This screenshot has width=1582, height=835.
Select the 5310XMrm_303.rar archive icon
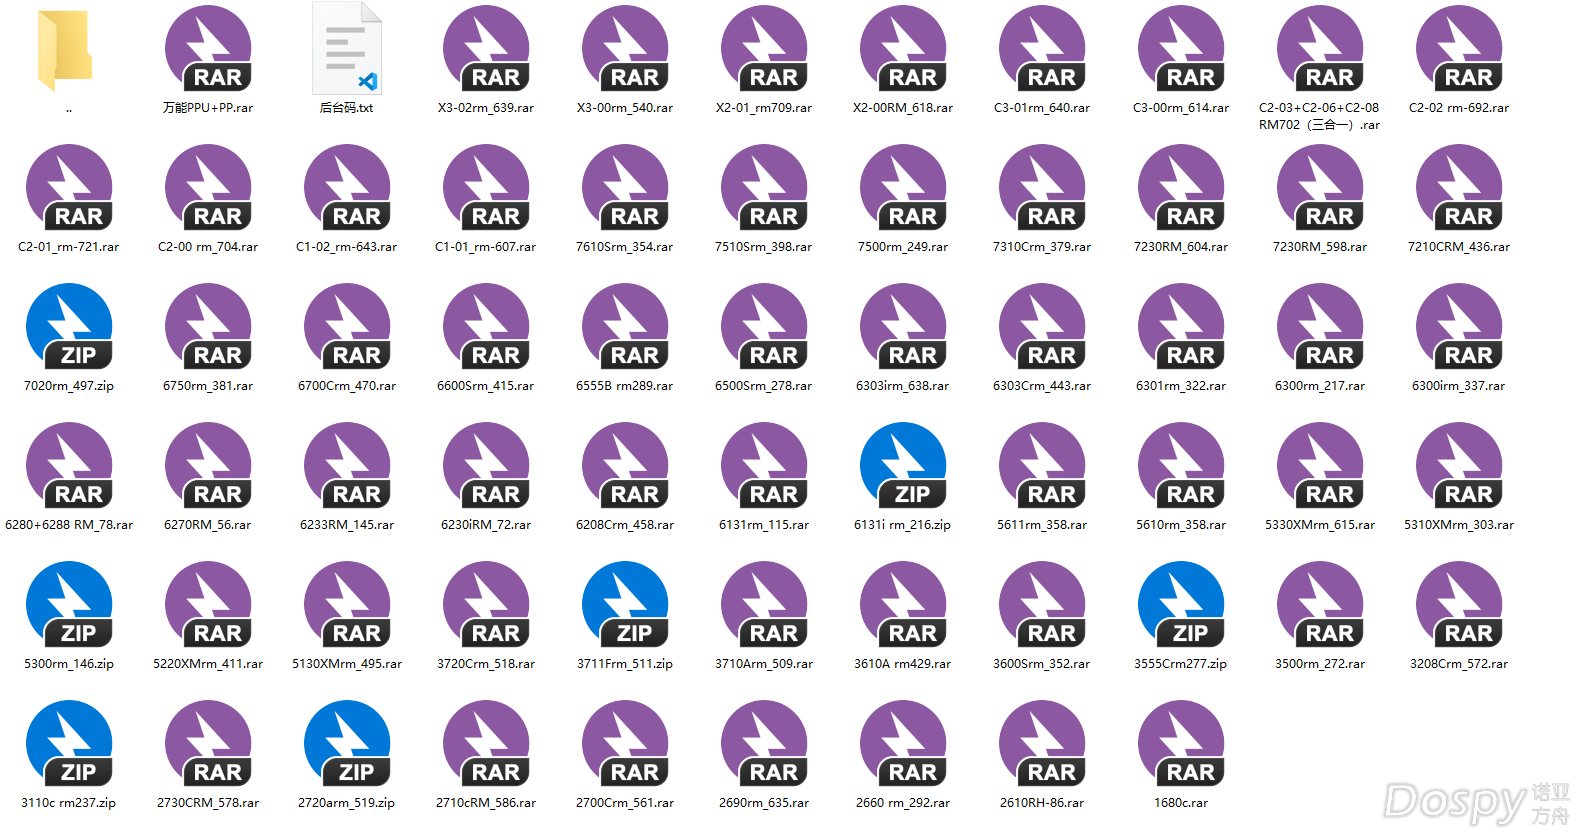point(1459,465)
